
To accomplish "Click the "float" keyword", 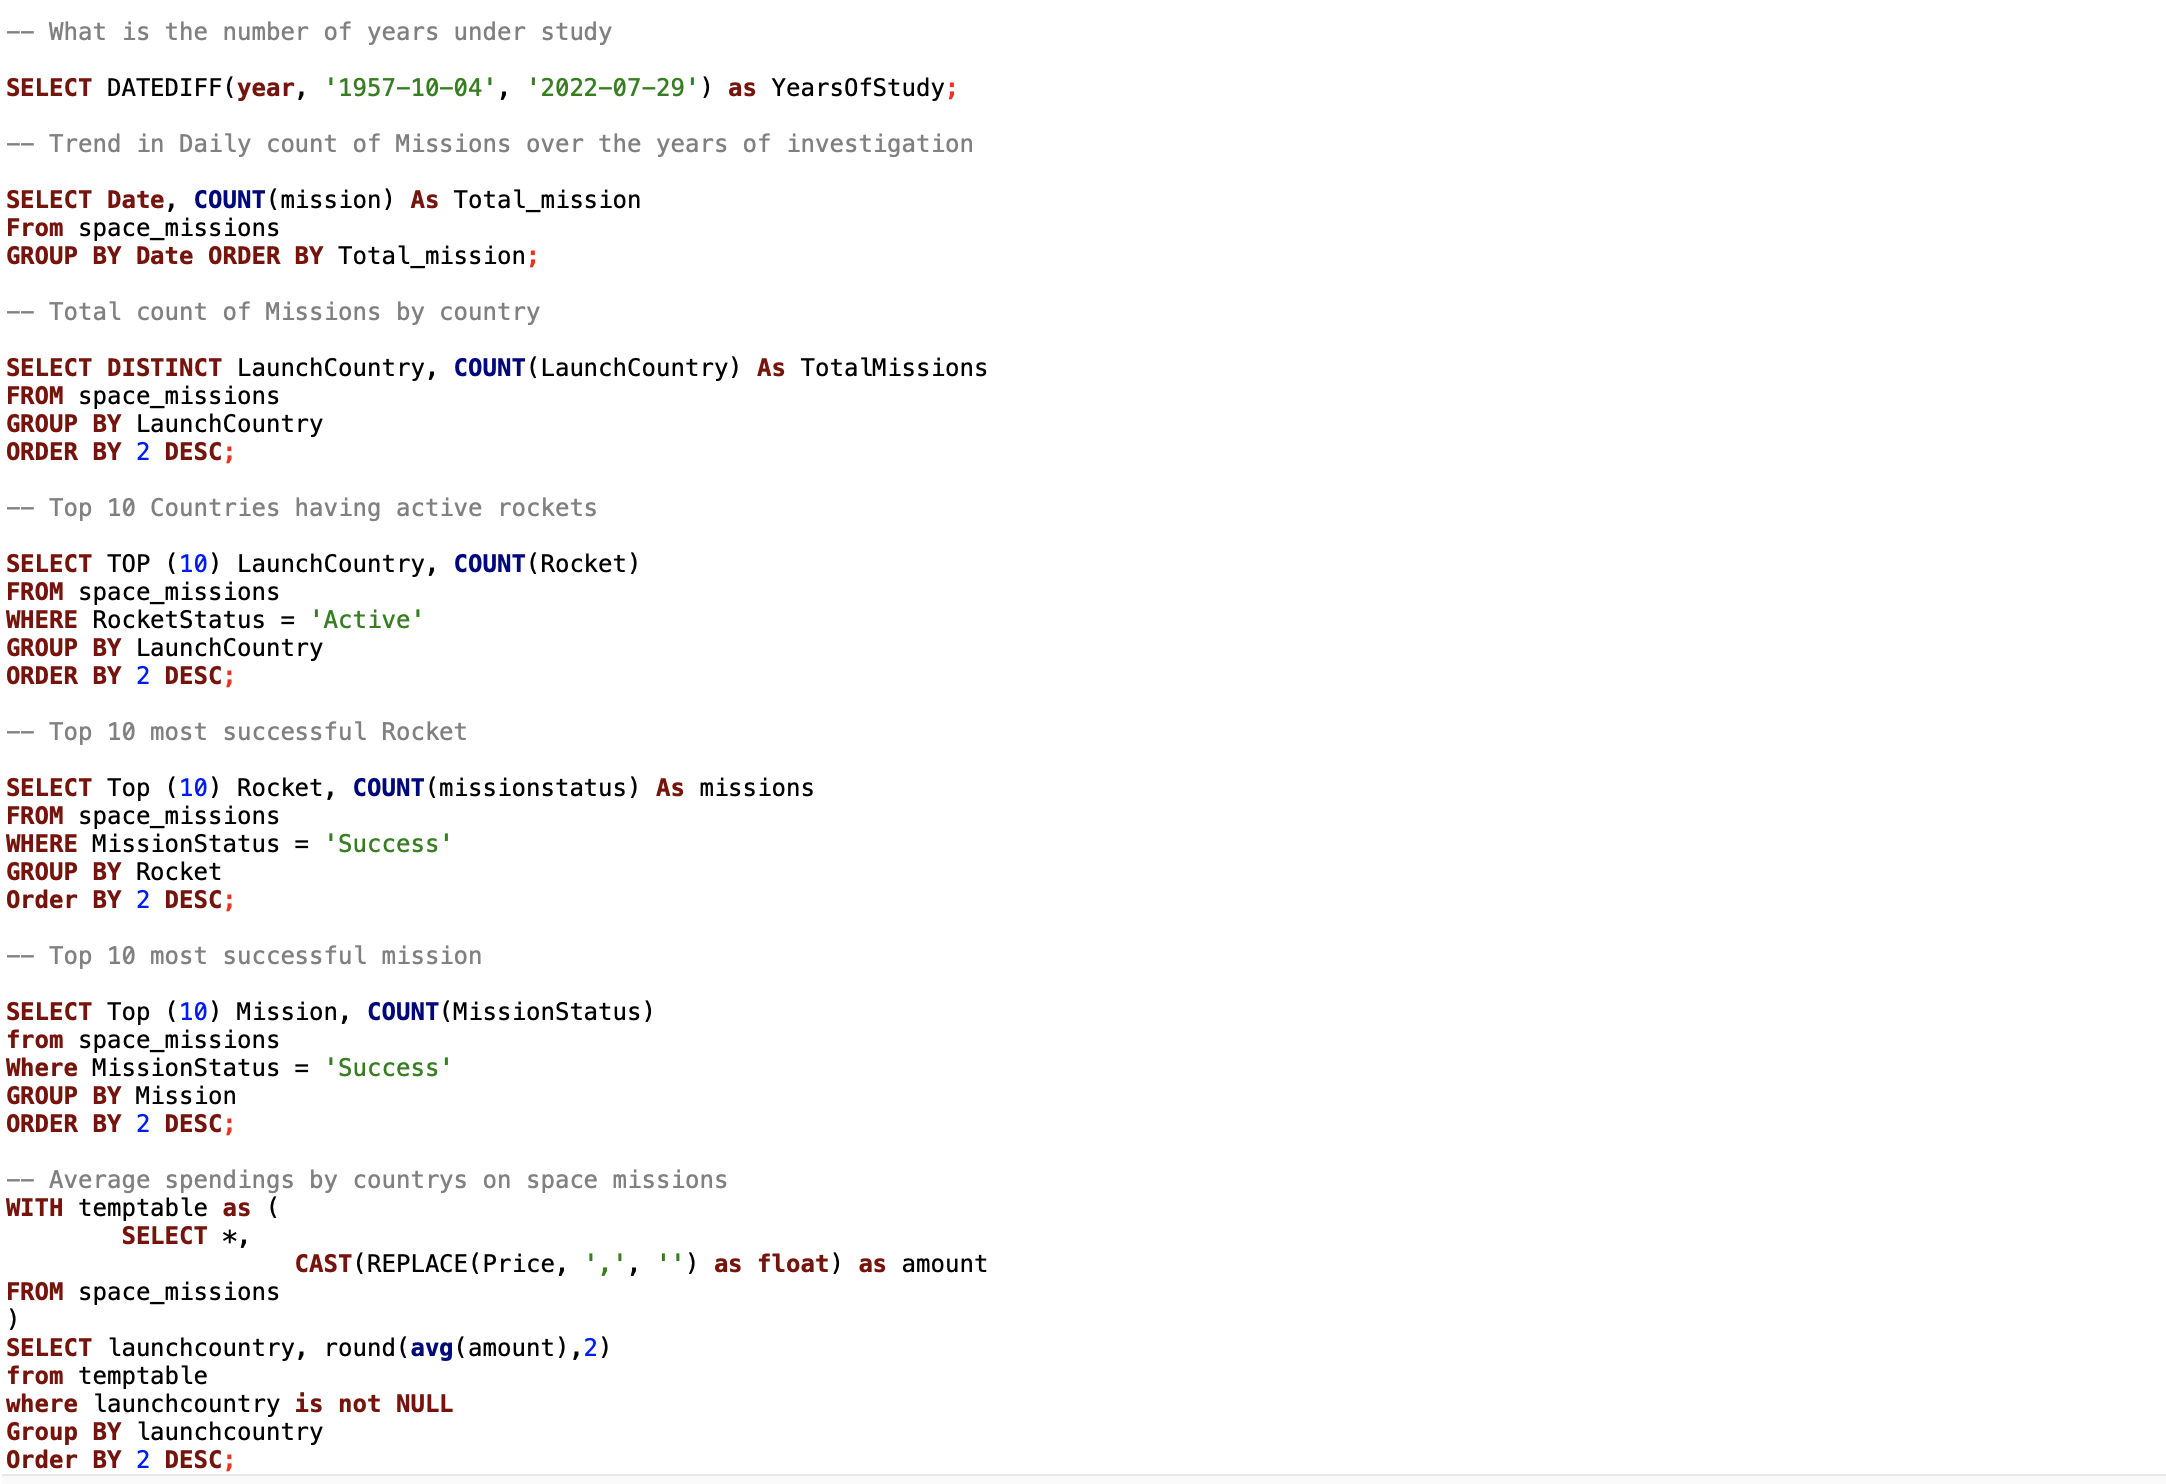I will [x=793, y=1264].
